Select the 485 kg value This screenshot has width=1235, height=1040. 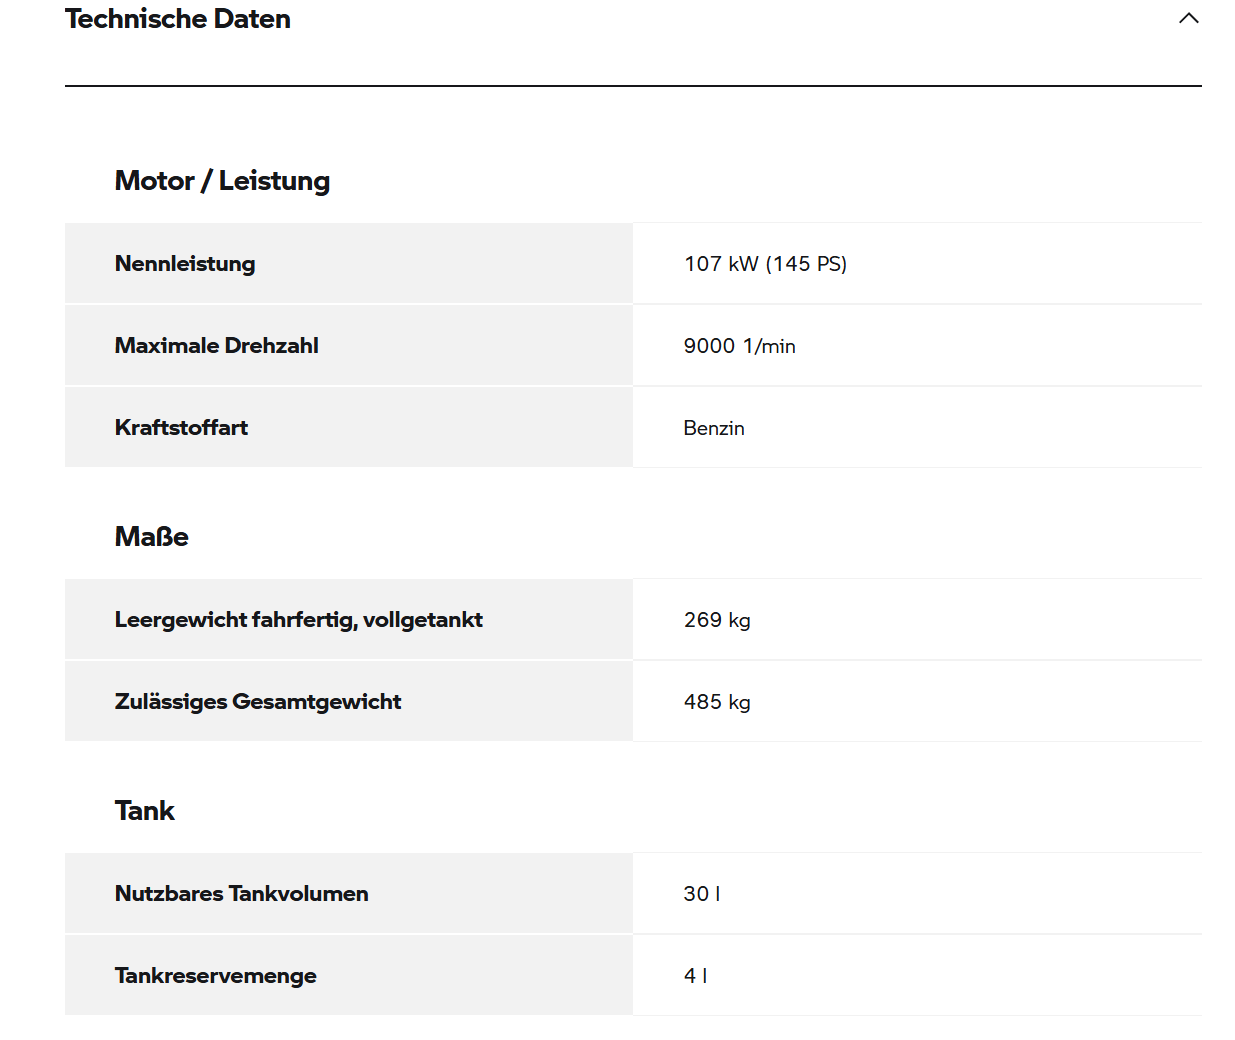[x=717, y=702]
